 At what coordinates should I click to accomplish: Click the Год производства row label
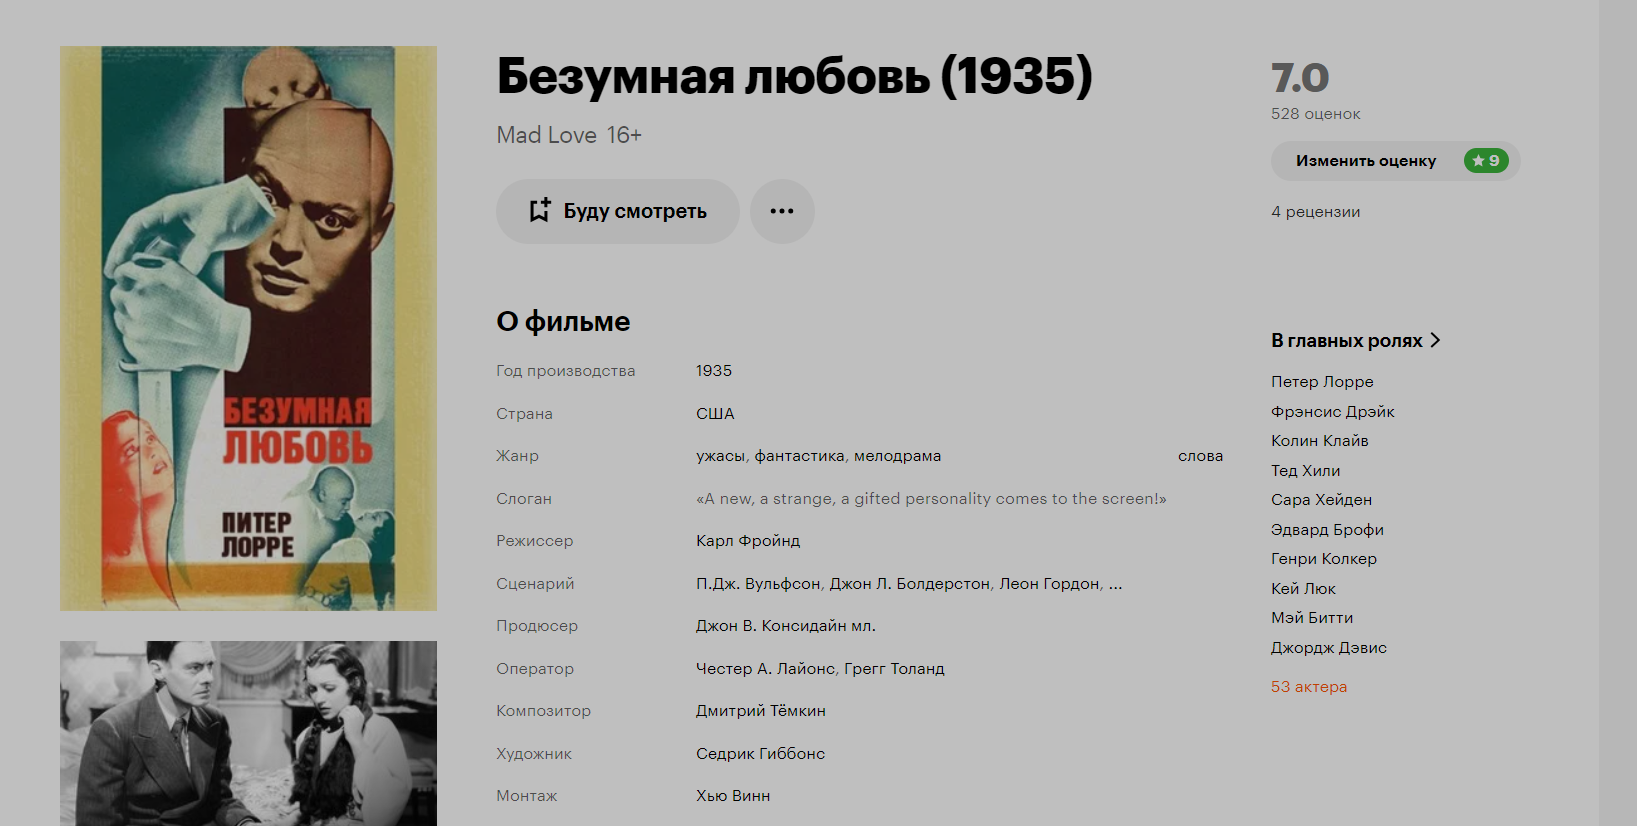(566, 371)
